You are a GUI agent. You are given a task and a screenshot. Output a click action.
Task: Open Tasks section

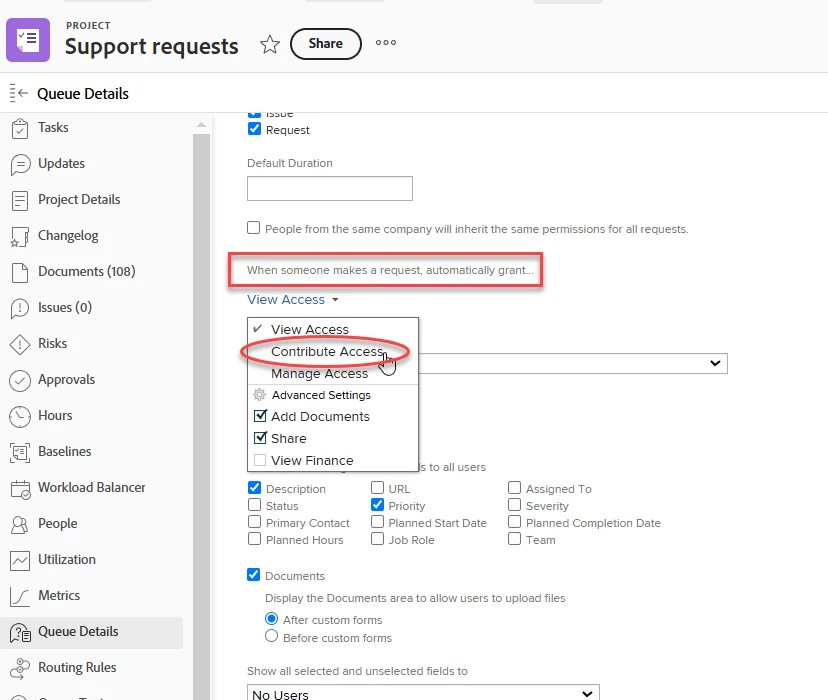(53, 127)
